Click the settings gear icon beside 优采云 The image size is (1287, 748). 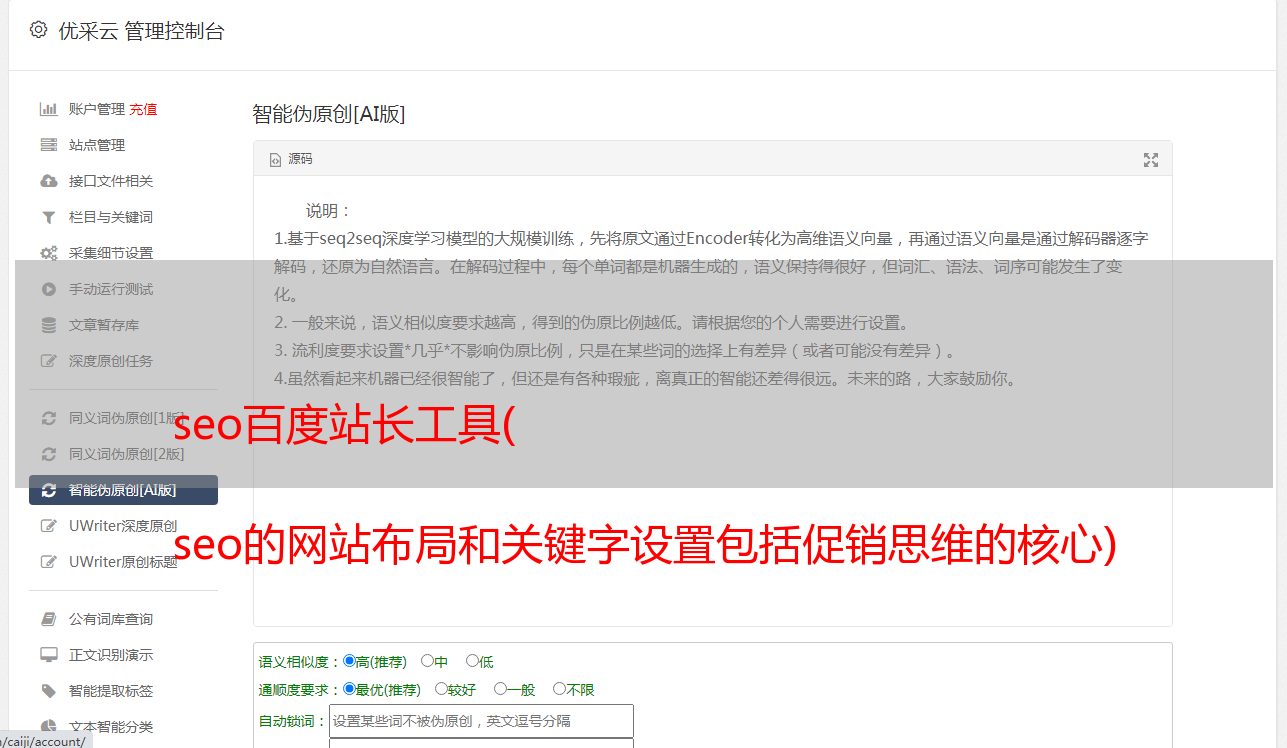(38, 30)
